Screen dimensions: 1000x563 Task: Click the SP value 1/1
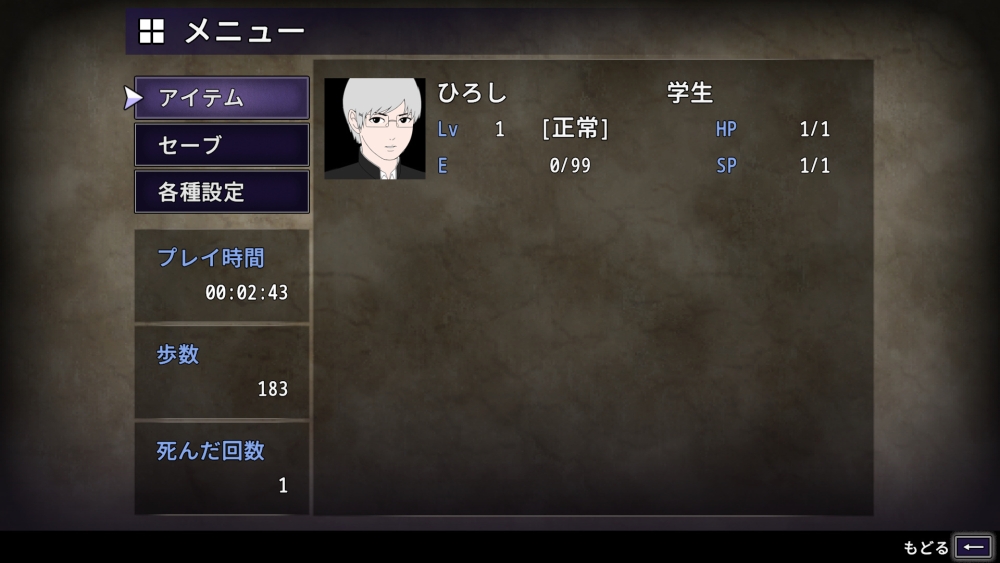click(814, 166)
